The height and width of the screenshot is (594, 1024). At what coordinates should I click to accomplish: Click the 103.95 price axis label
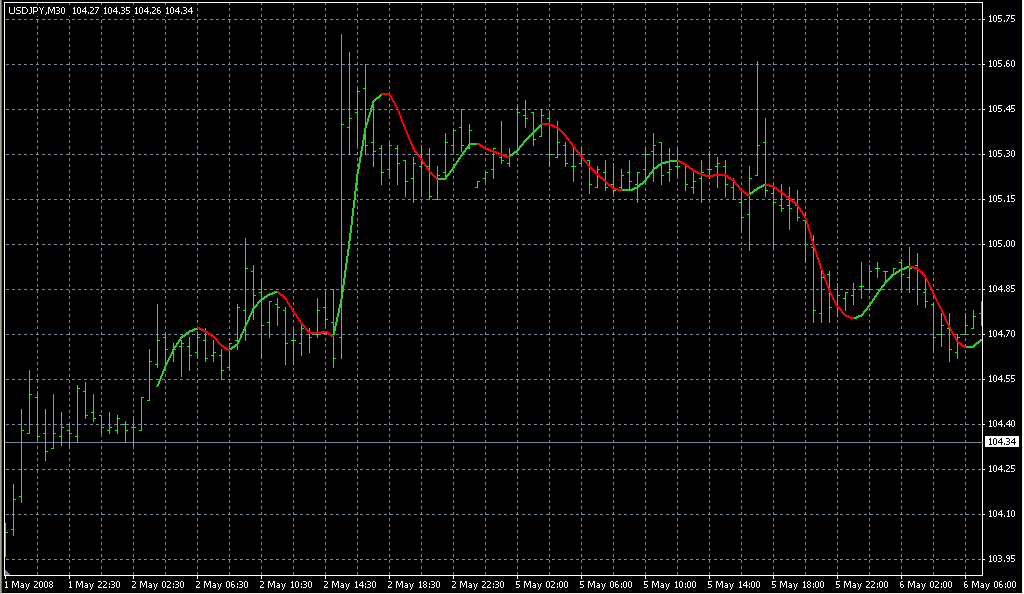pos(1001,559)
